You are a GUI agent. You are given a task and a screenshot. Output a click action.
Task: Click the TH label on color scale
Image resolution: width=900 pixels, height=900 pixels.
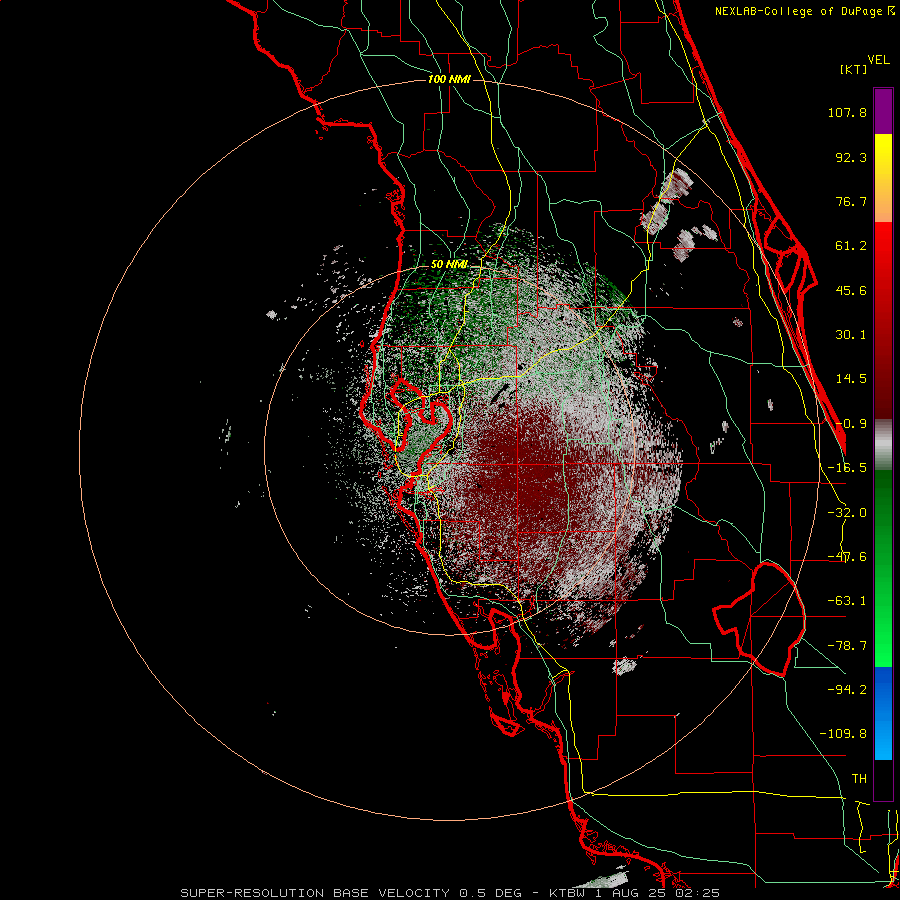coord(859,779)
